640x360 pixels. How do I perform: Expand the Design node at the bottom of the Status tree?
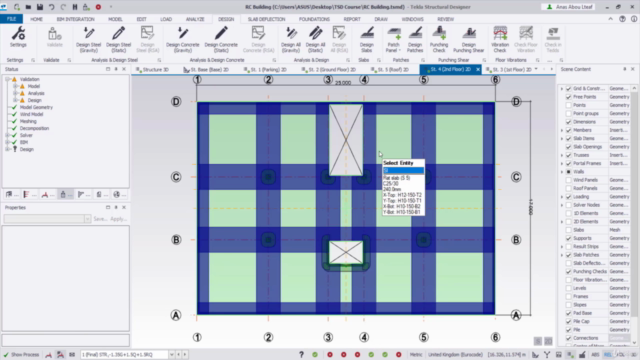click(x=7, y=149)
